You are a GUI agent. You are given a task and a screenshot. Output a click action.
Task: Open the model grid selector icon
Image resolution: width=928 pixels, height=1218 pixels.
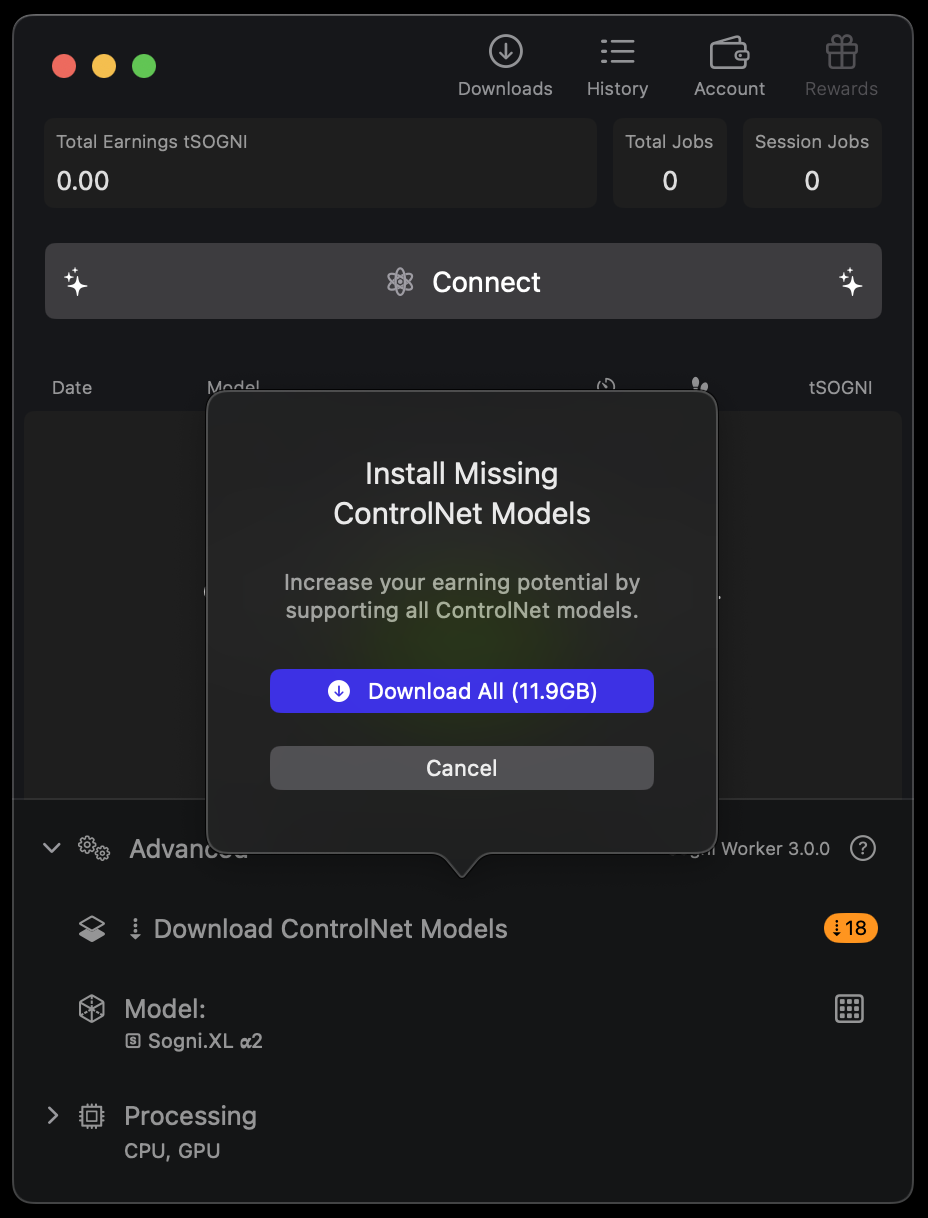(849, 1009)
